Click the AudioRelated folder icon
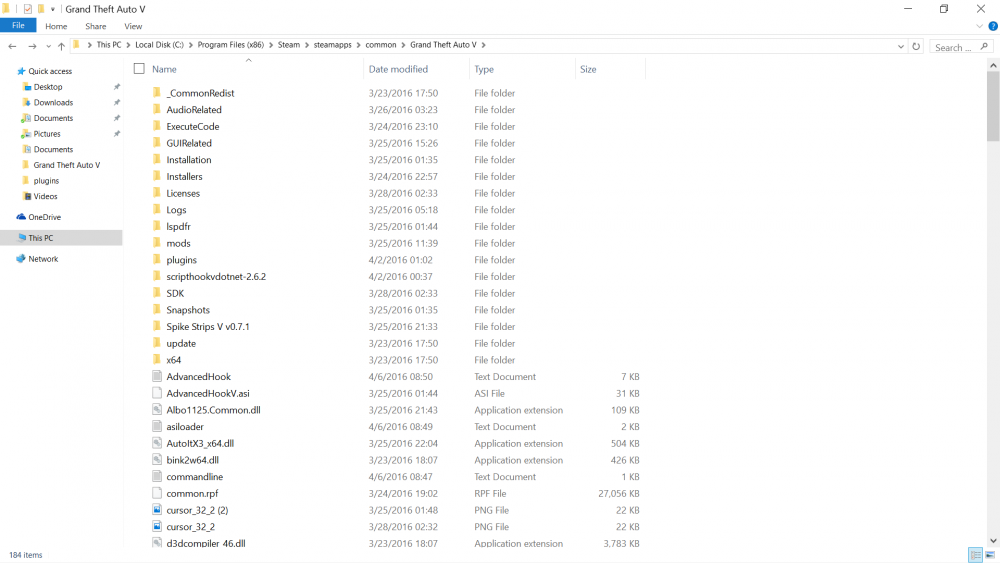 [157, 109]
